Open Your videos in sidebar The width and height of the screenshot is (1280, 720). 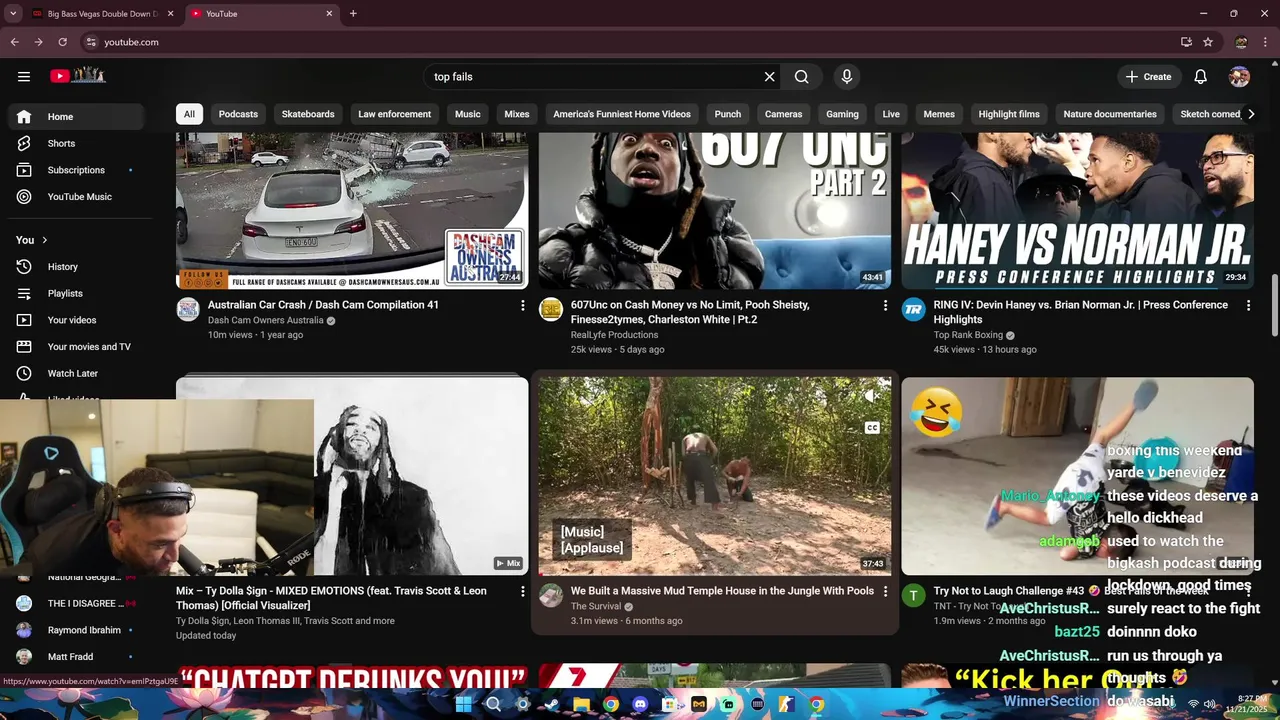(76, 320)
